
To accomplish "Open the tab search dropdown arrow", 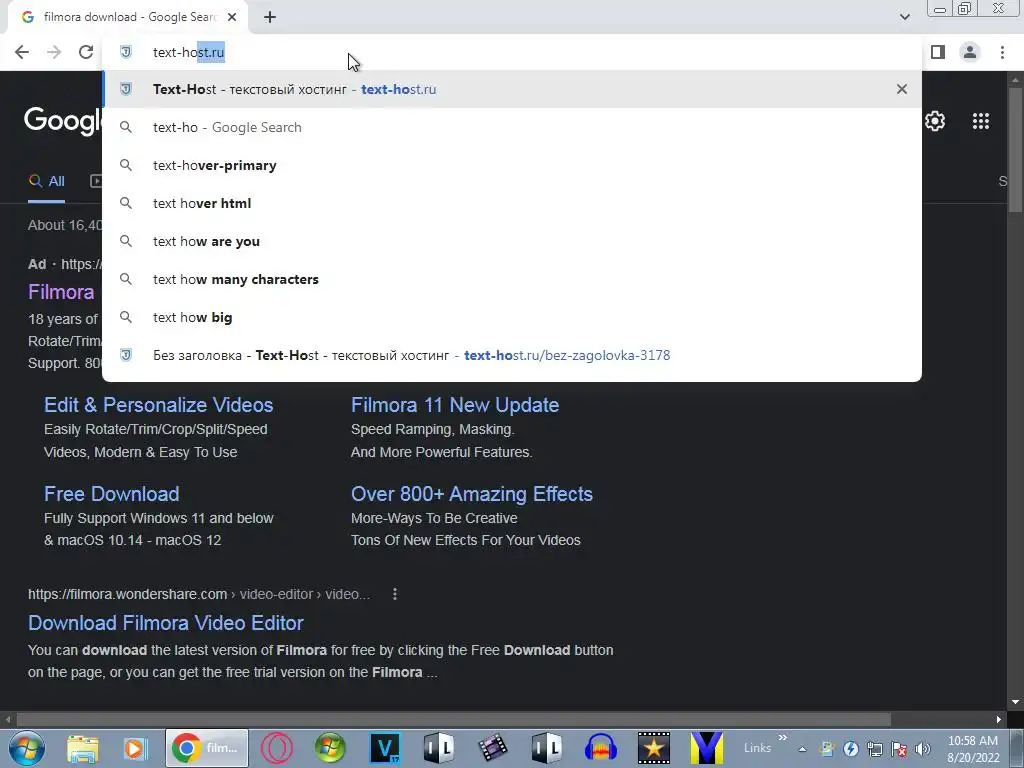I will click(904, 17).
